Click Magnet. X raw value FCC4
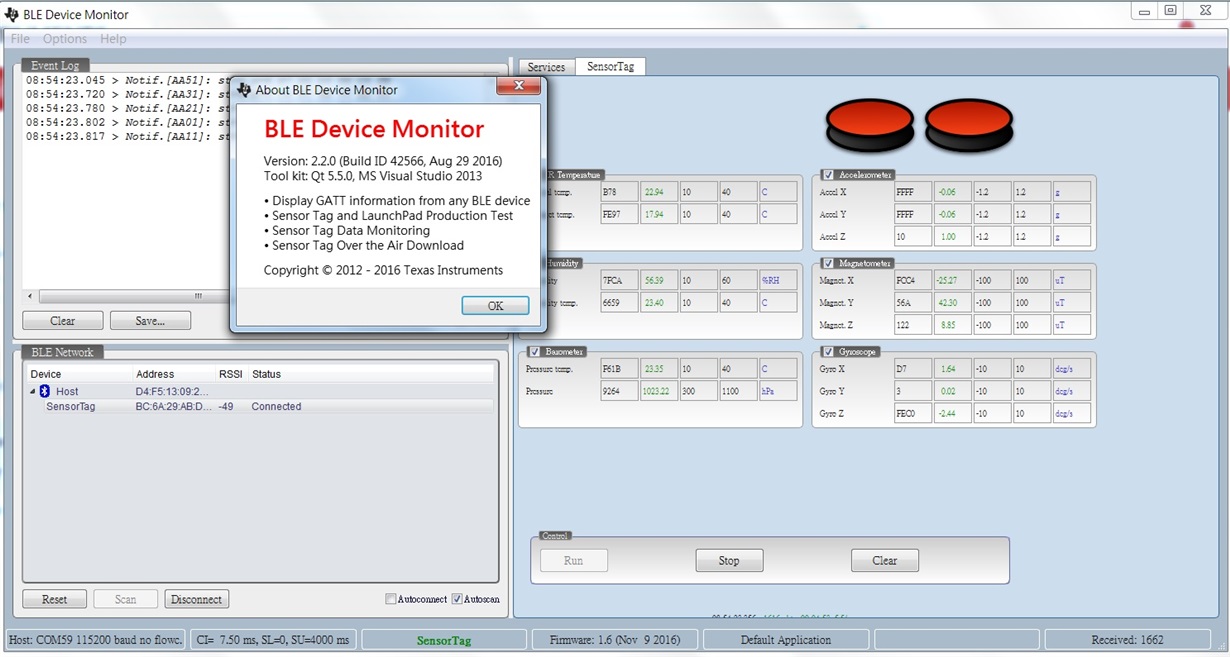 (x=913, y=280)
